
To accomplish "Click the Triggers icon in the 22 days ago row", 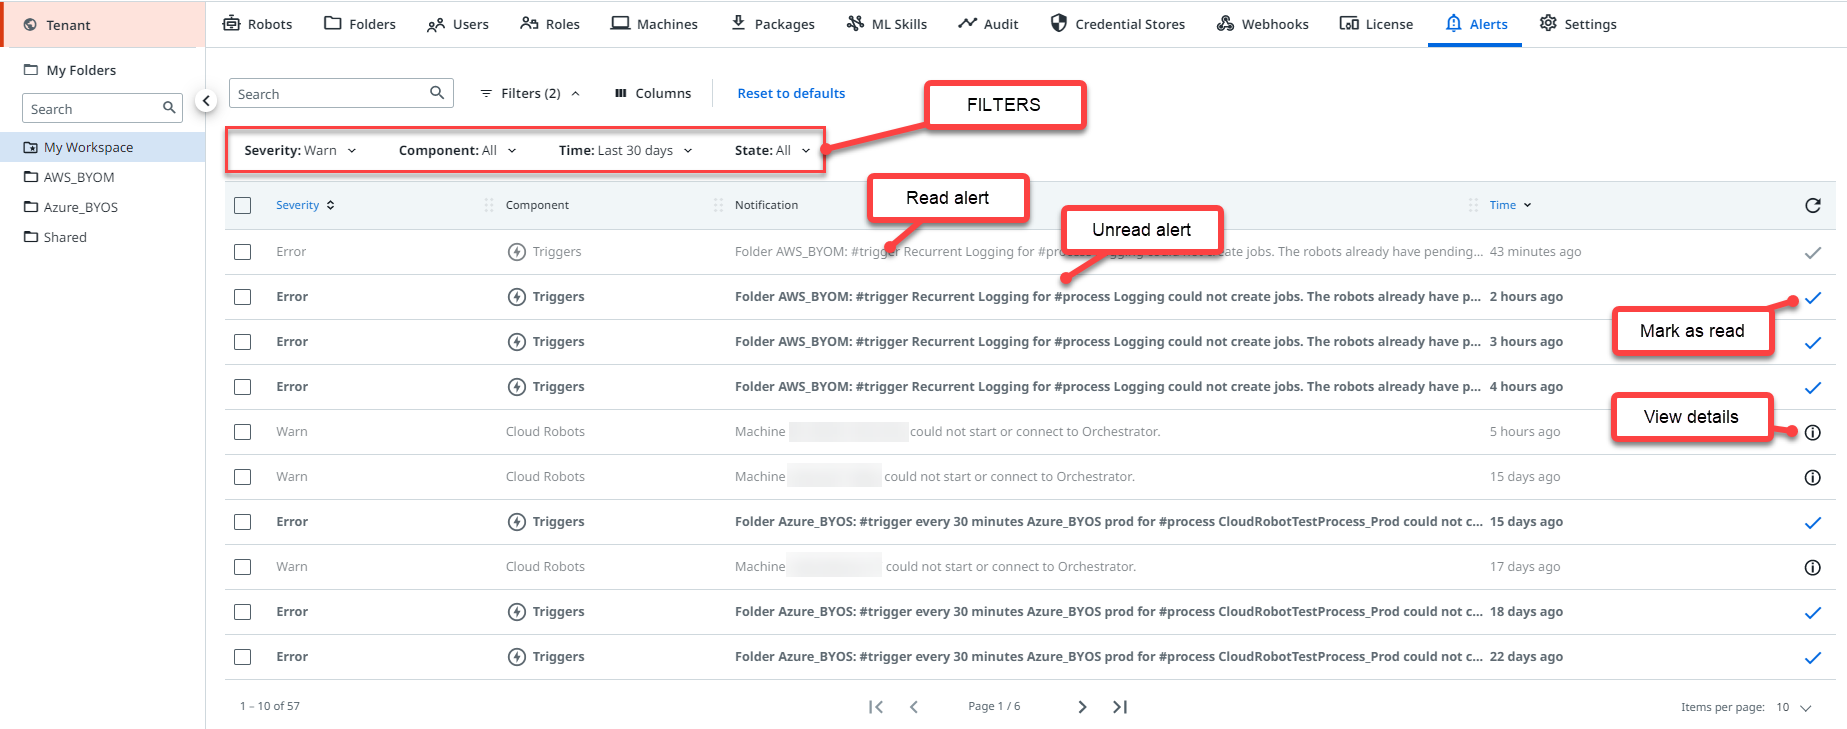I will pyautogui.click(x=517, y=657).
